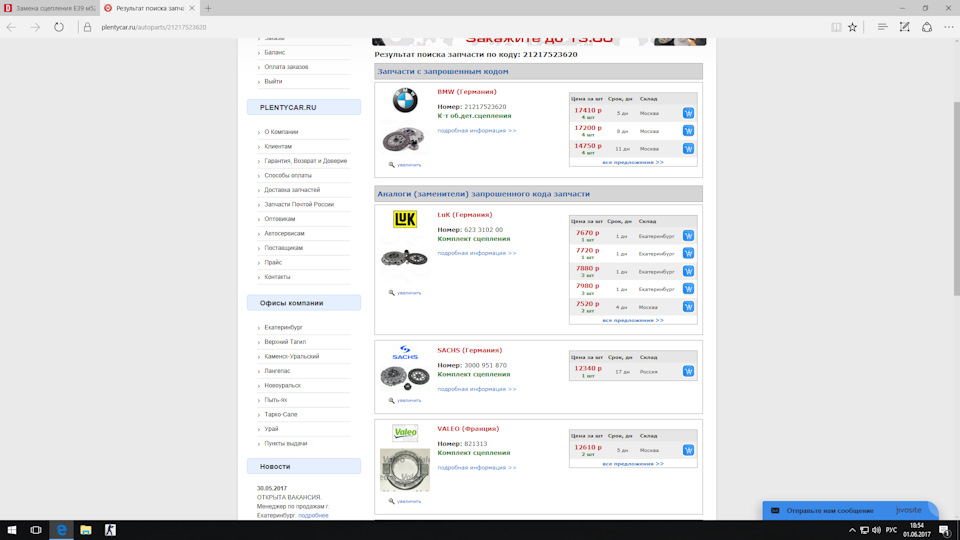This screenshot has width=960, height=540.
Task: Click the Valeo brand logo
Action: click(405, 433)
